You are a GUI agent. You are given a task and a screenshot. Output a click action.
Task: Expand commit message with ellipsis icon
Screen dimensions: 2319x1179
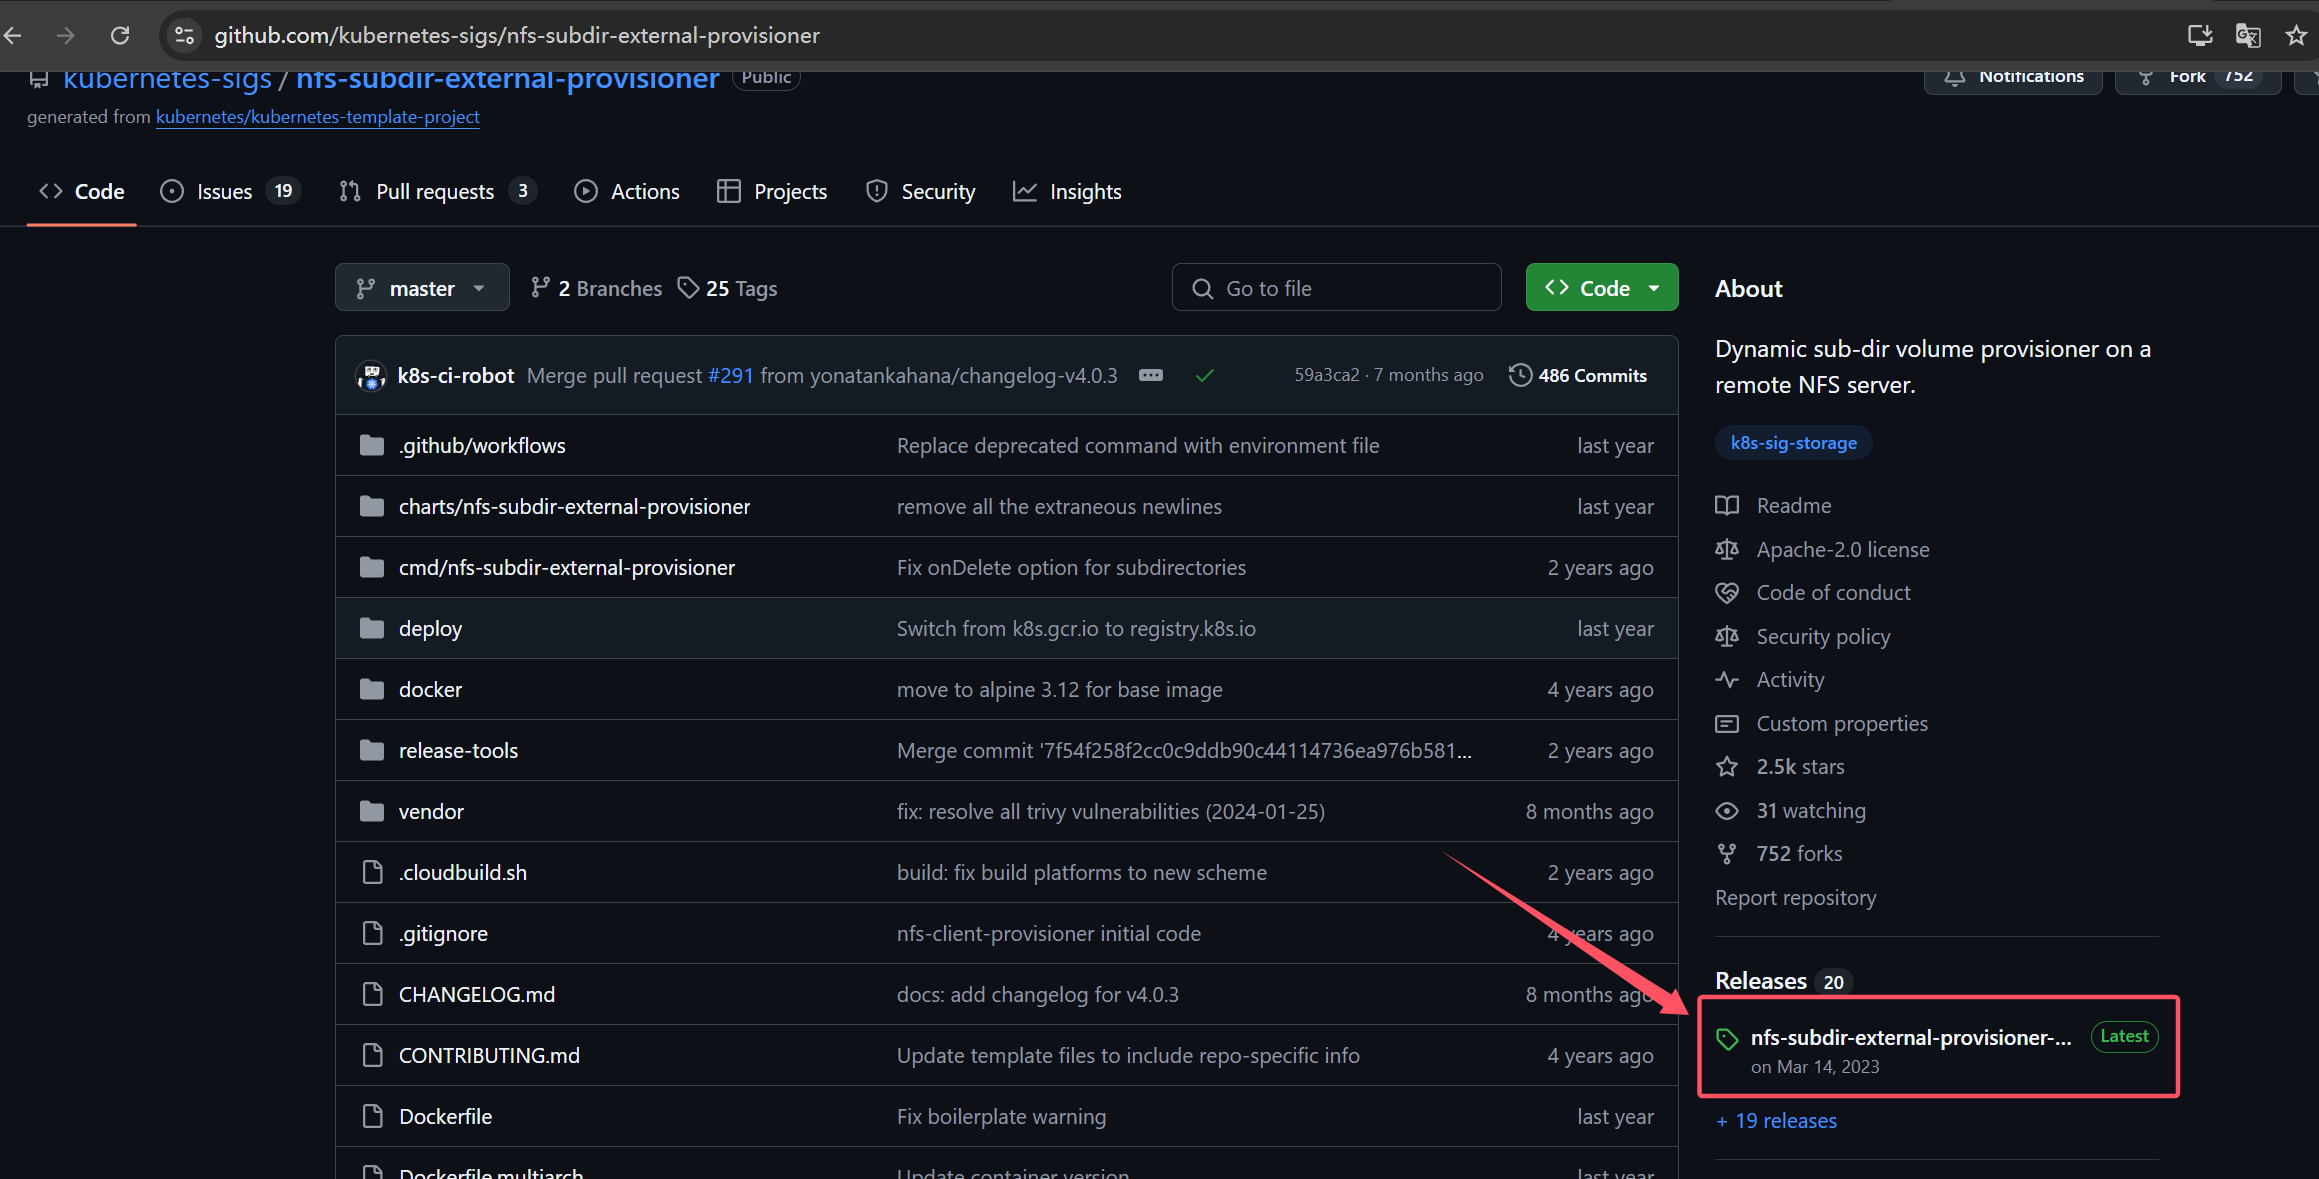pos(1151,376)
